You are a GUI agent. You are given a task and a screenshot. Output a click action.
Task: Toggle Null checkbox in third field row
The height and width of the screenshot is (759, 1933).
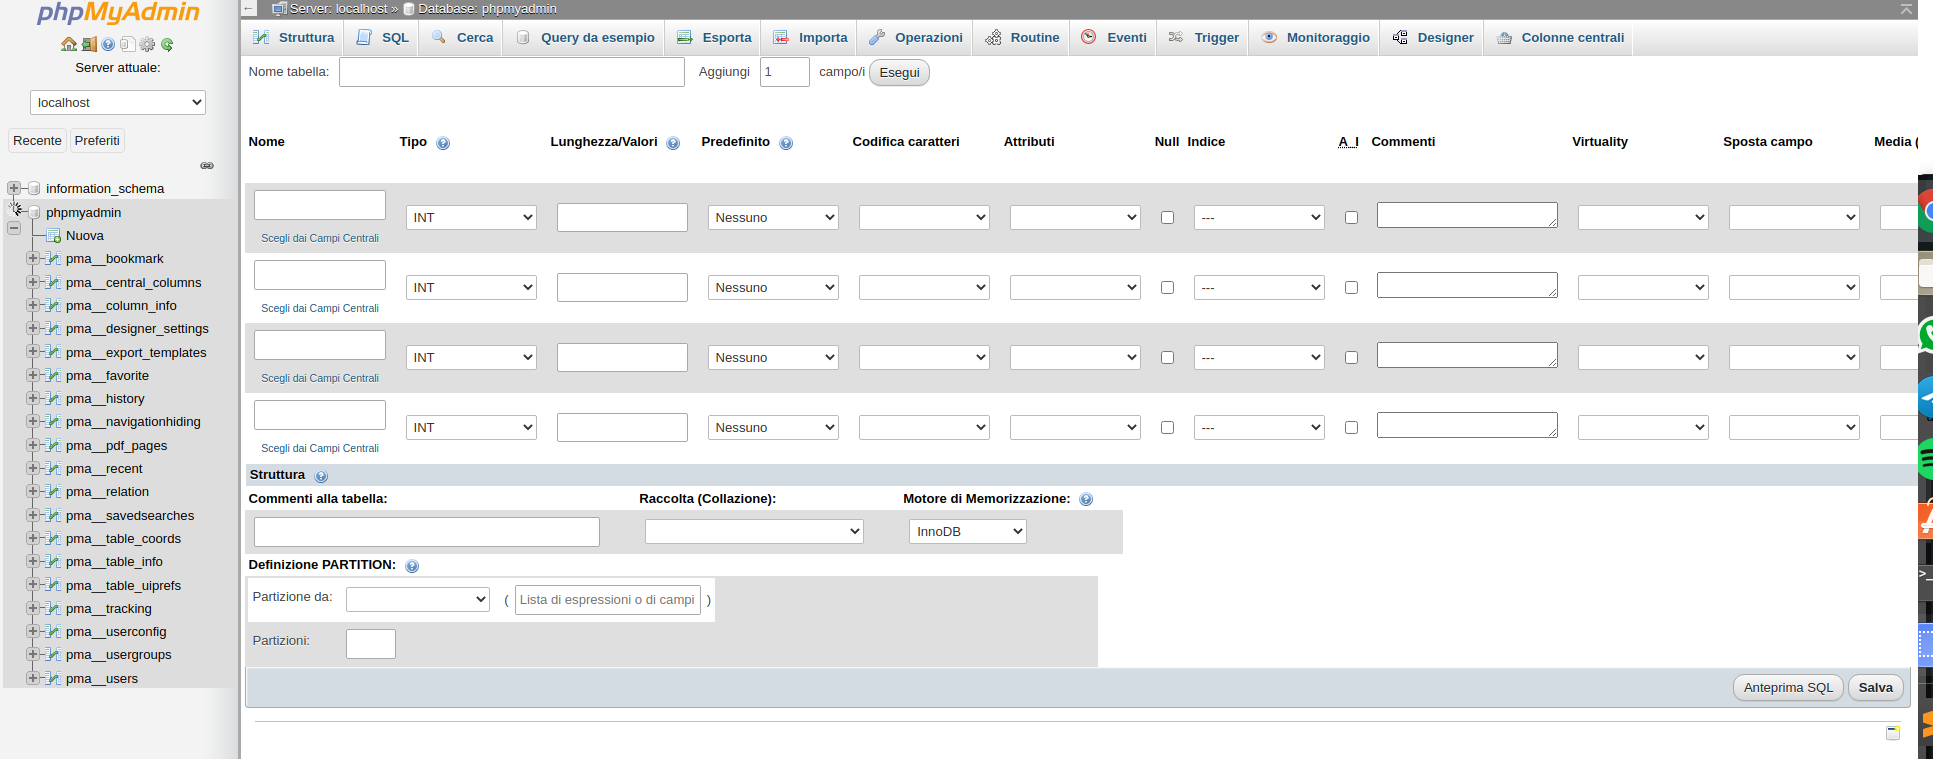click(x=1167, y=357)
